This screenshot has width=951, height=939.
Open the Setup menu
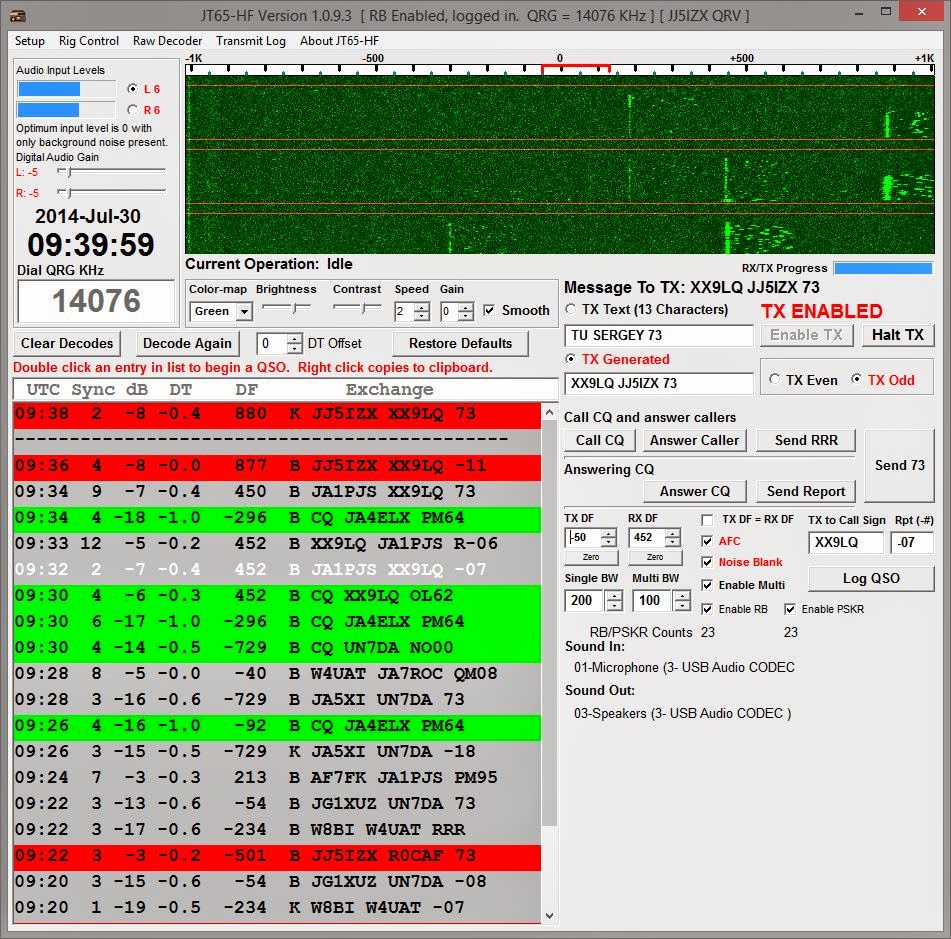coord(30,41)
